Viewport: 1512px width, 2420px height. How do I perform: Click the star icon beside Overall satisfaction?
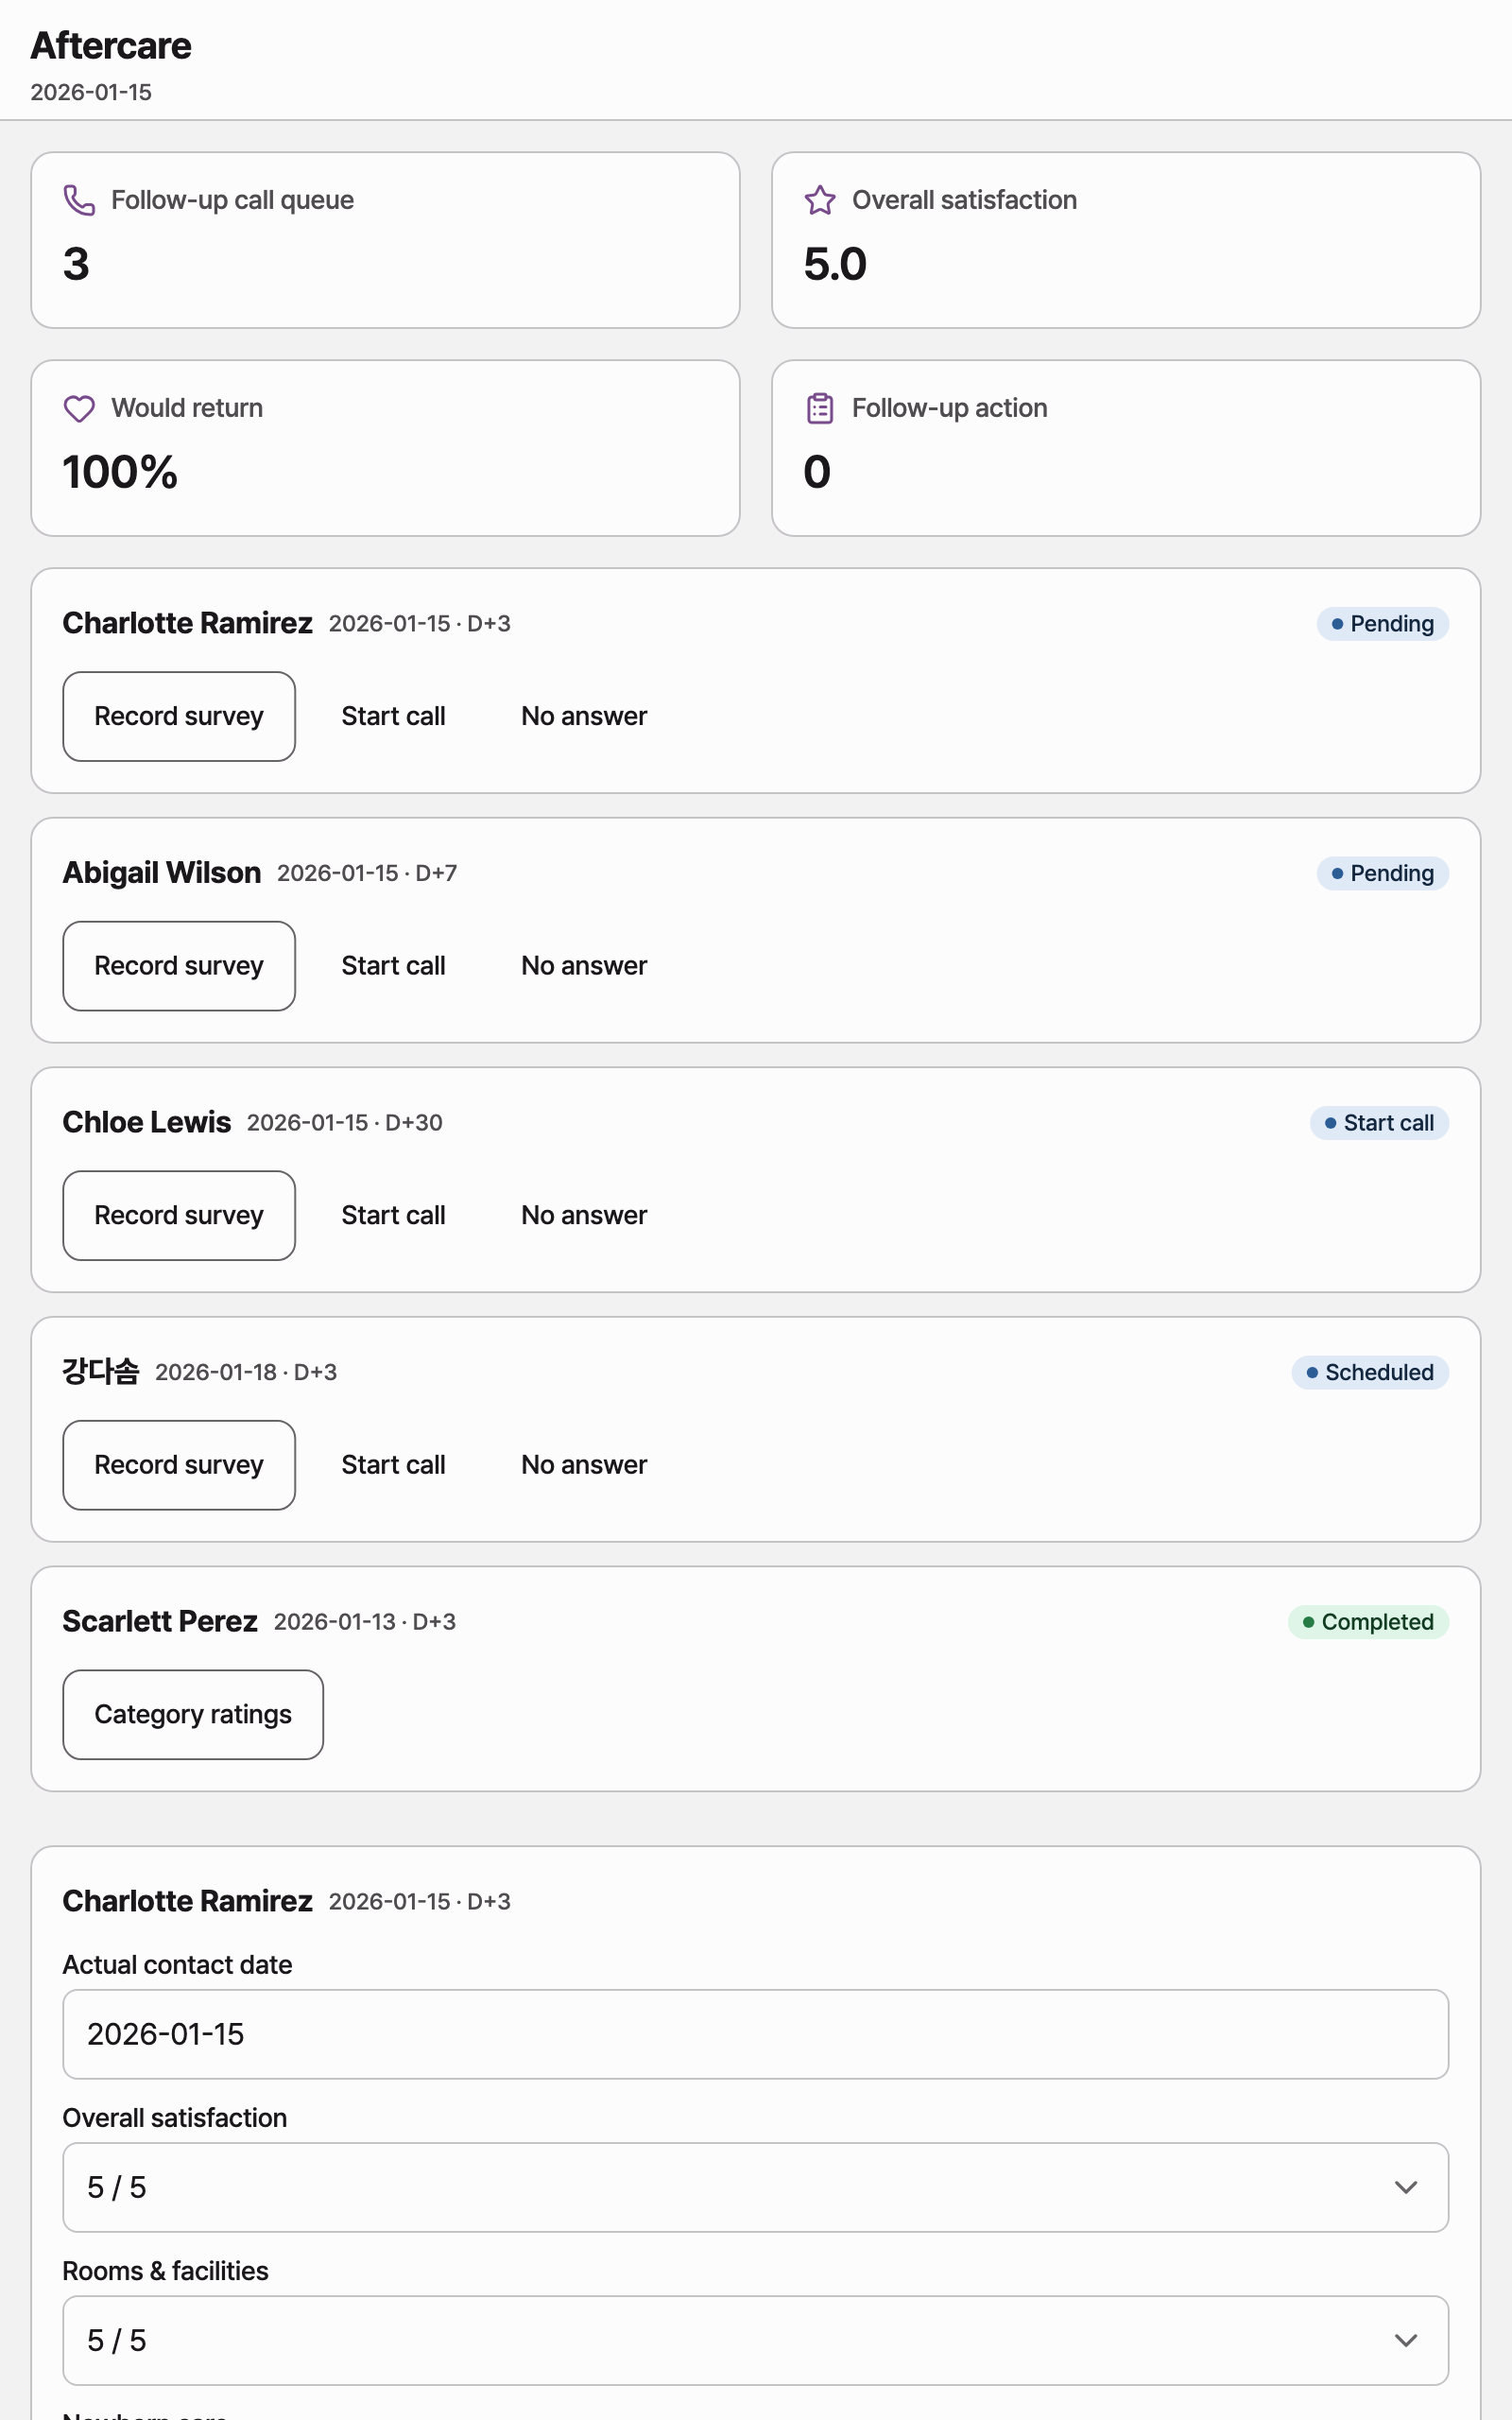[820, 200]
